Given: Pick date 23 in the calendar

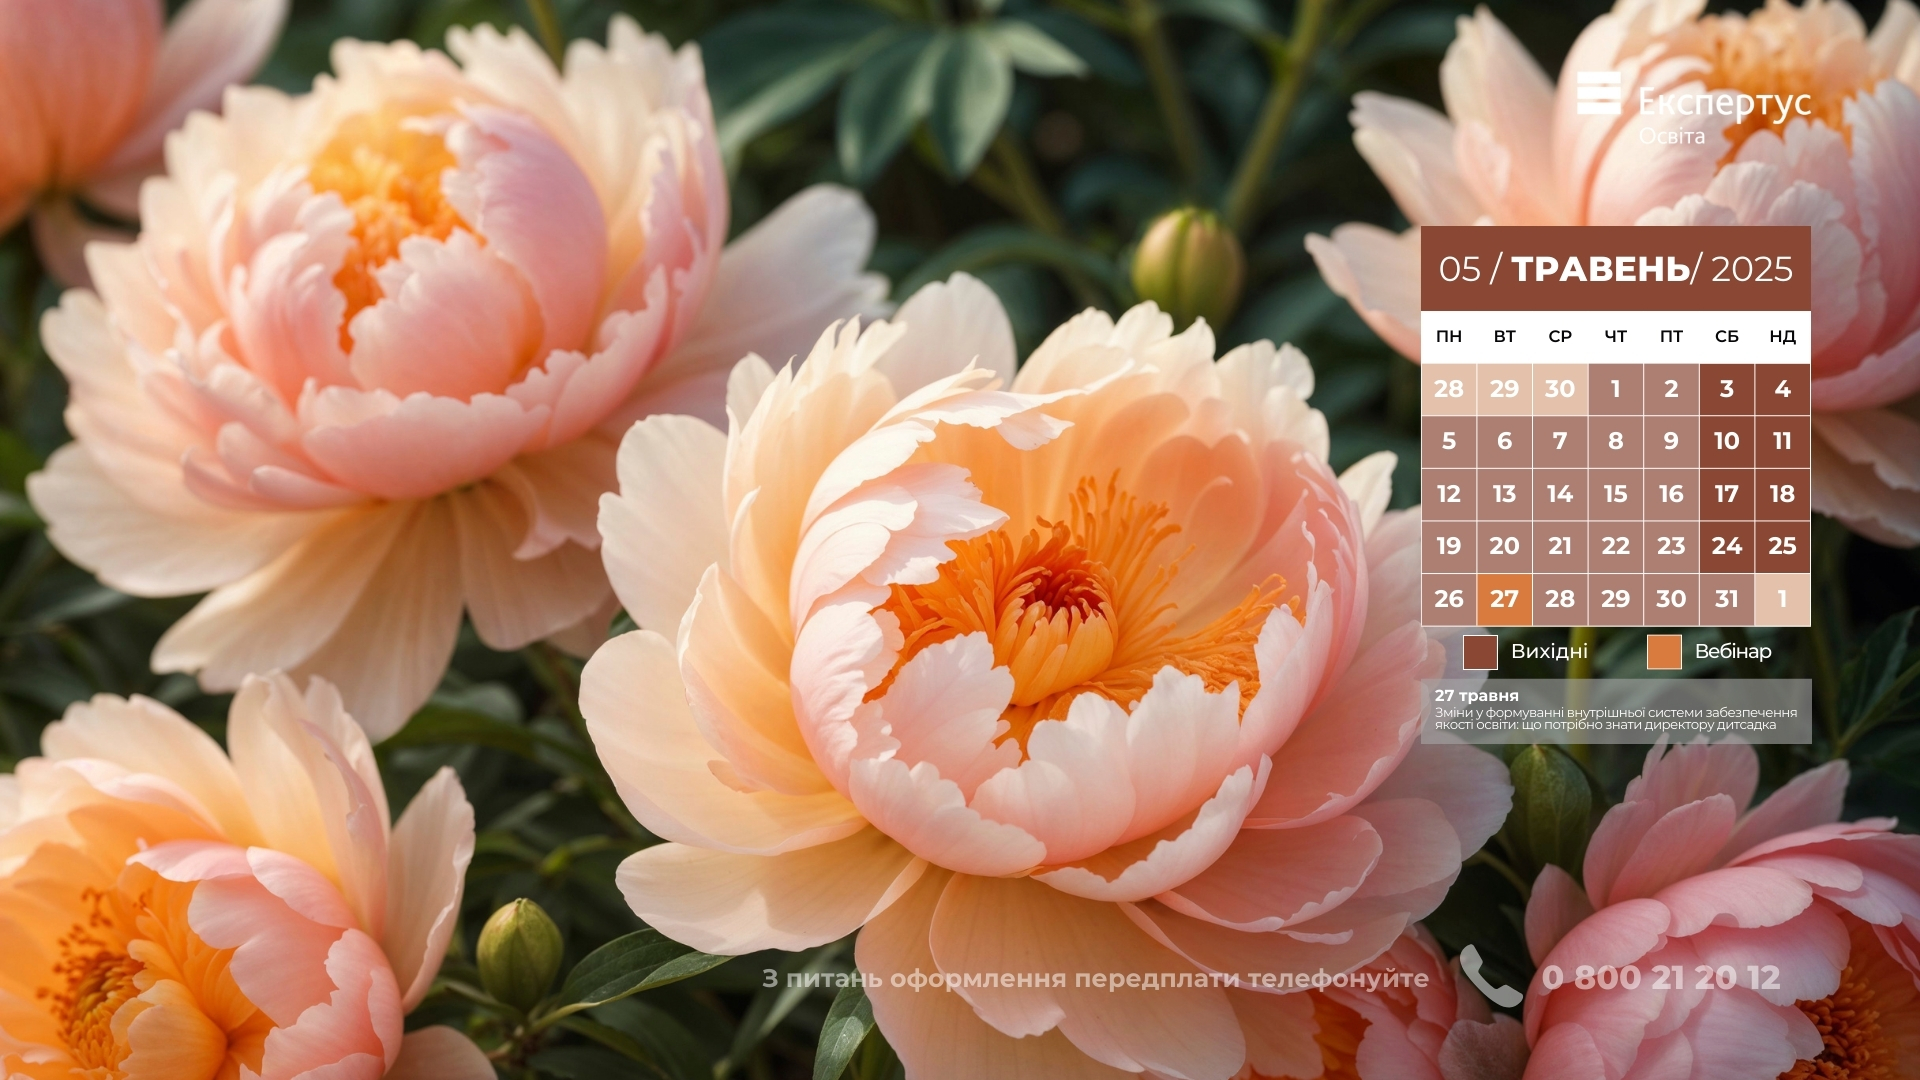Looking at the screenshot, I should 1671,546.
